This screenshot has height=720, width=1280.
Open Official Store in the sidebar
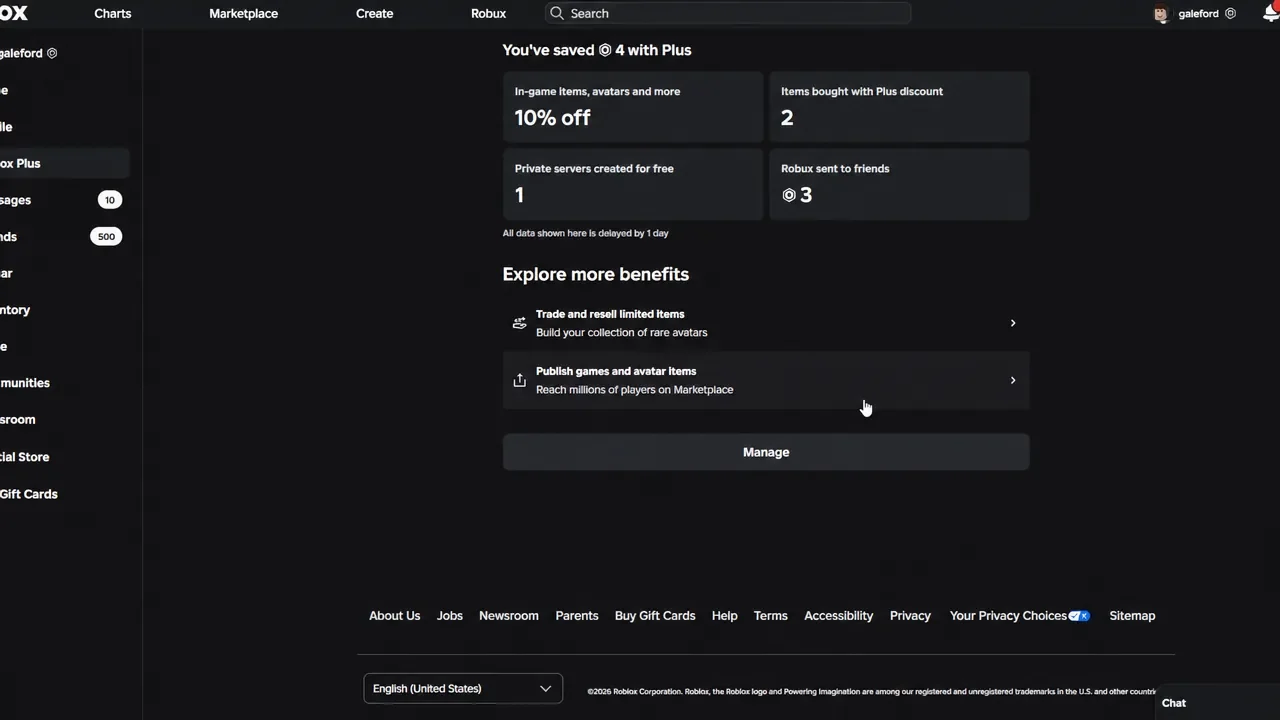coord(25,457)
